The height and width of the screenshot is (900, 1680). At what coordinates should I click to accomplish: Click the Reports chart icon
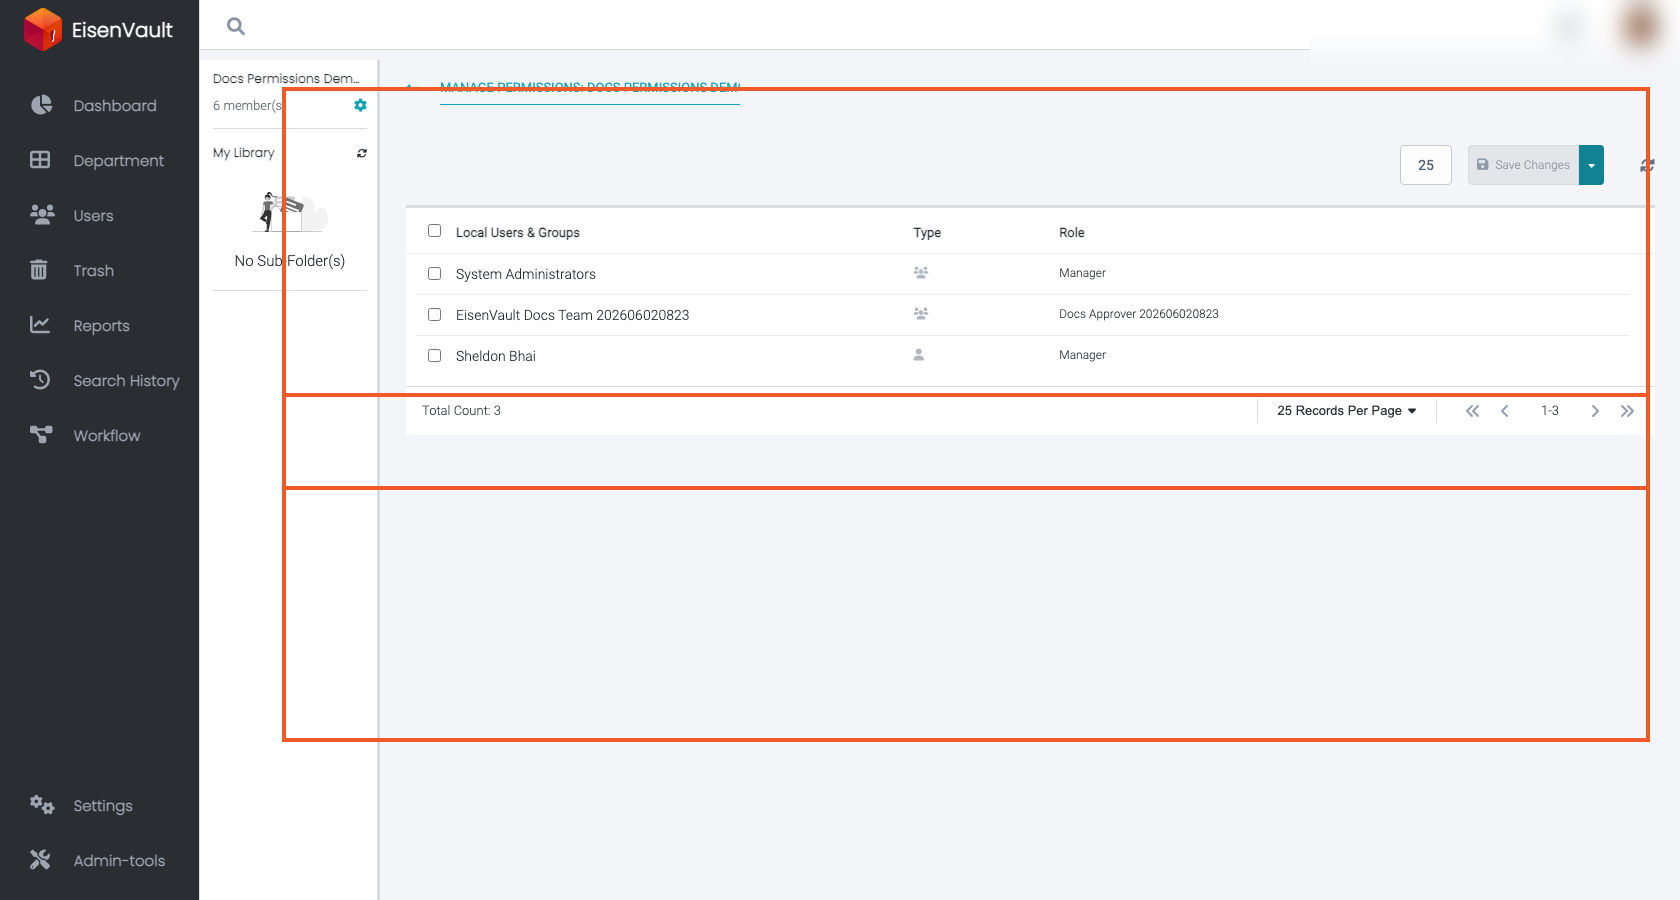click(x=40, y=325)
